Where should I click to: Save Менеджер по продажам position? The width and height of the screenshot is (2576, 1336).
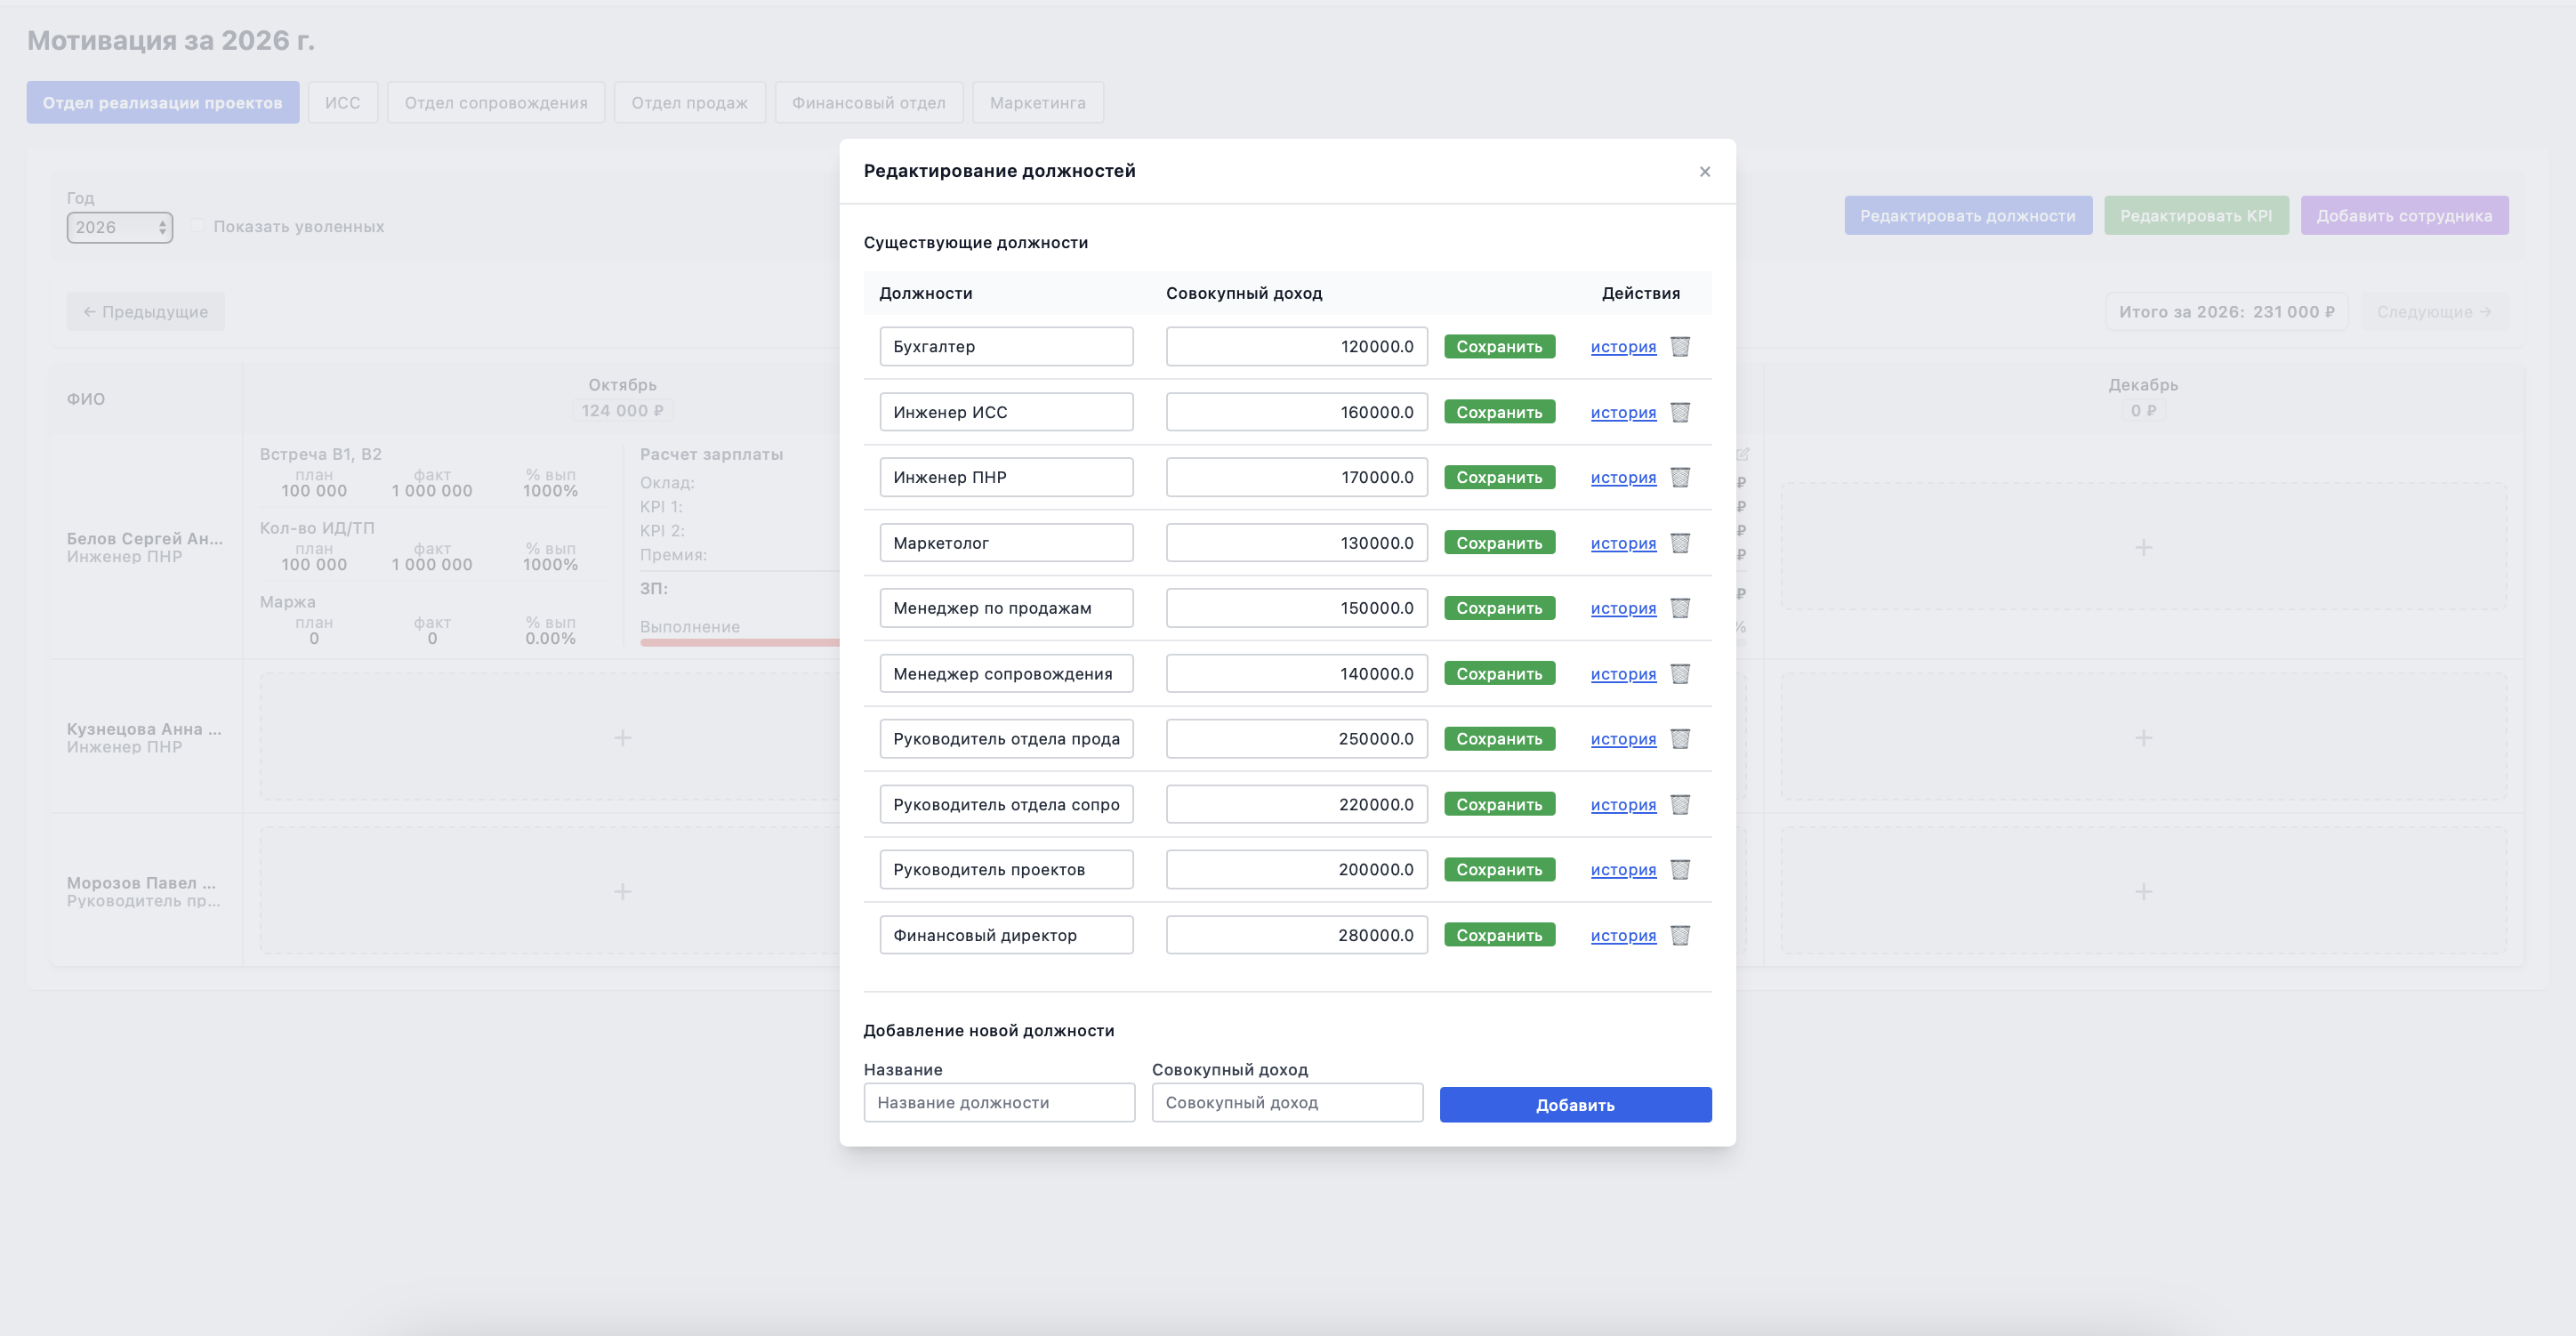1499,608
